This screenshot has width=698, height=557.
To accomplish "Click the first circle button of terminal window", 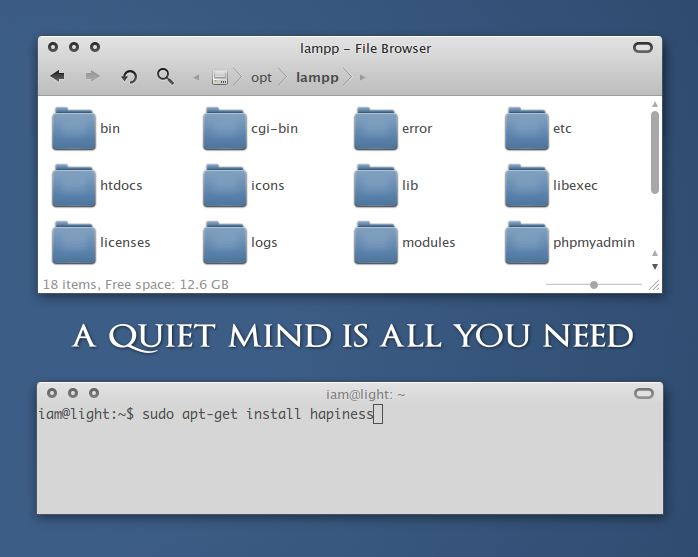I will (52, 393).
